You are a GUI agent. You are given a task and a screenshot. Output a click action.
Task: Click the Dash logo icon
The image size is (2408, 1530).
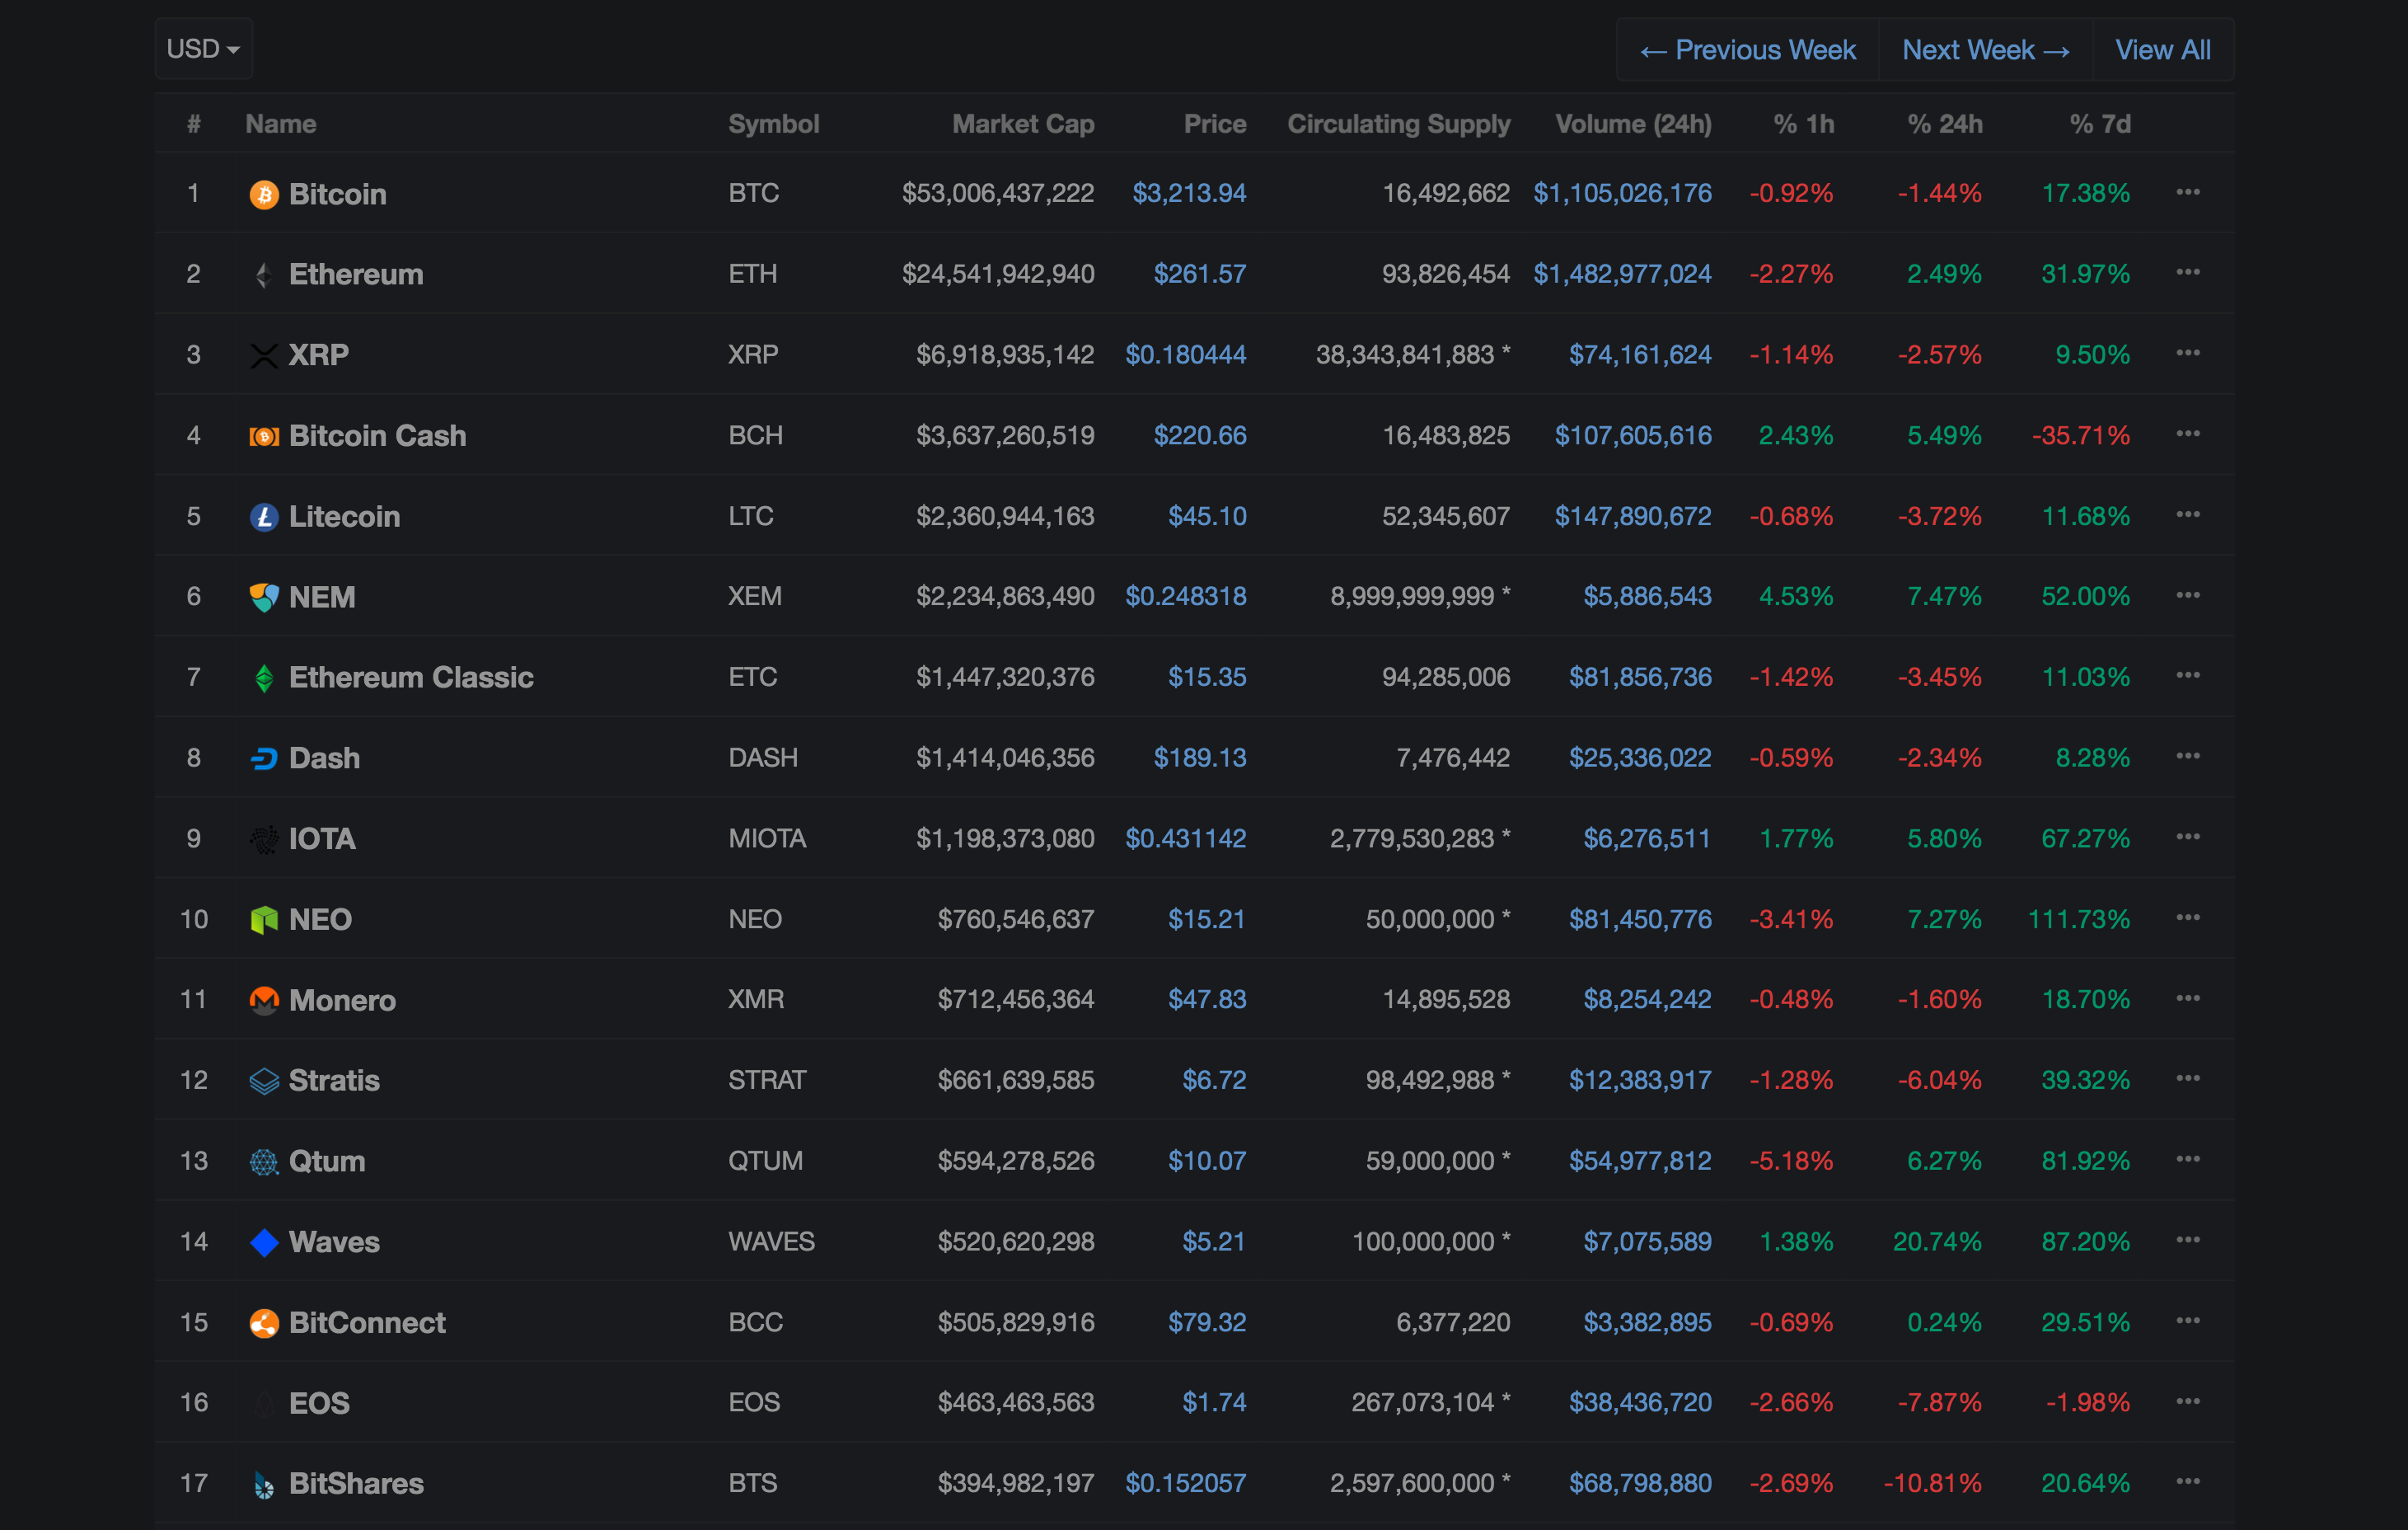point(264,759)
